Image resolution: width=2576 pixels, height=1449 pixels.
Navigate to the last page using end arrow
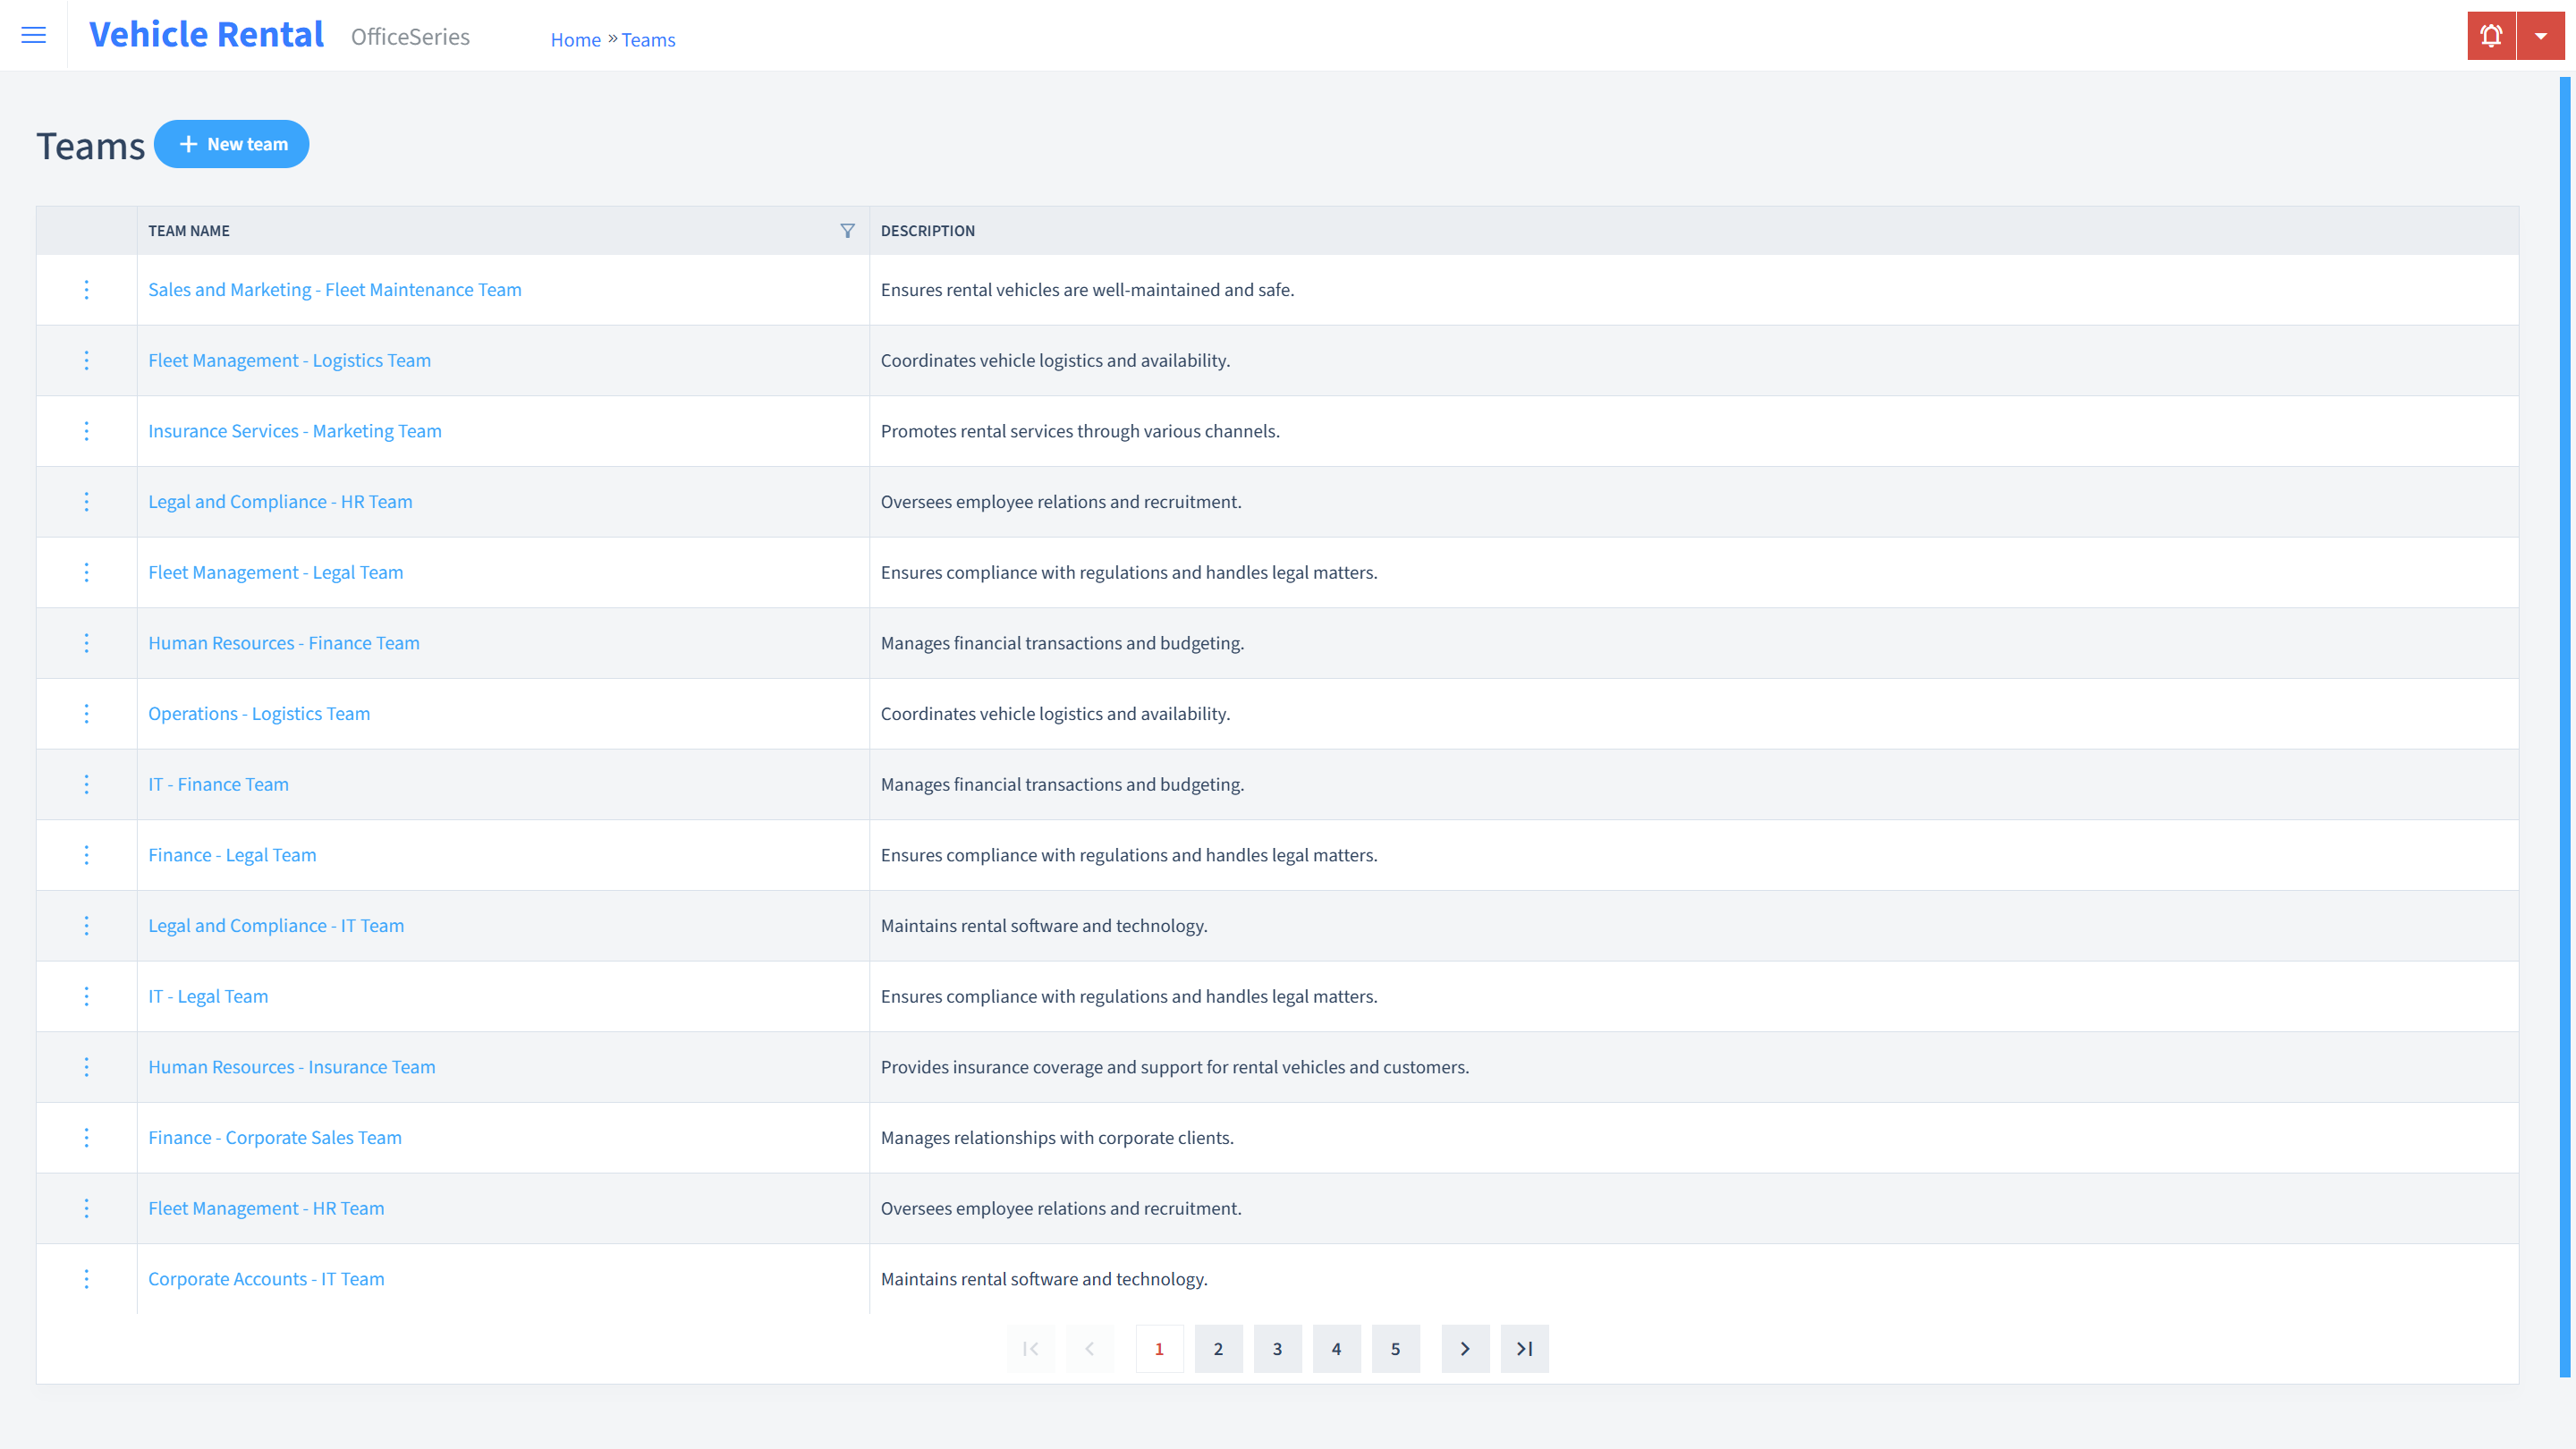1523,1348
